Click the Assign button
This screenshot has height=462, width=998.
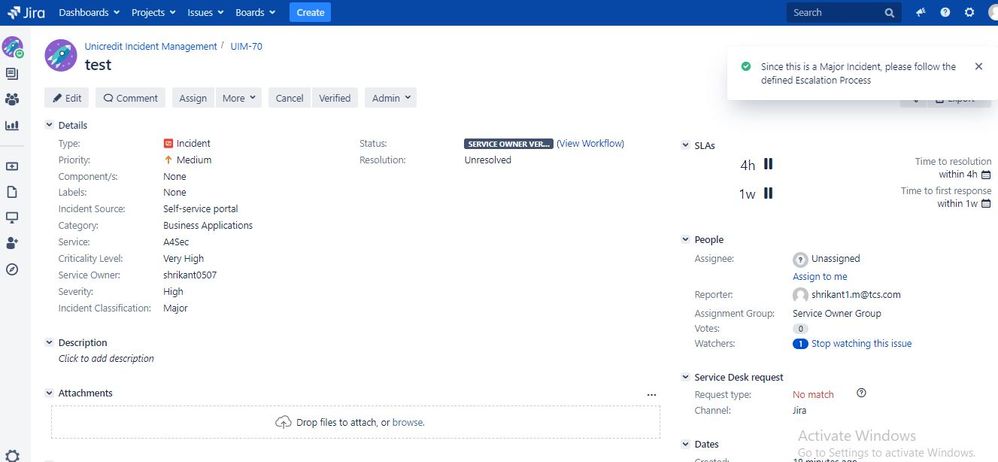(193, 98)
